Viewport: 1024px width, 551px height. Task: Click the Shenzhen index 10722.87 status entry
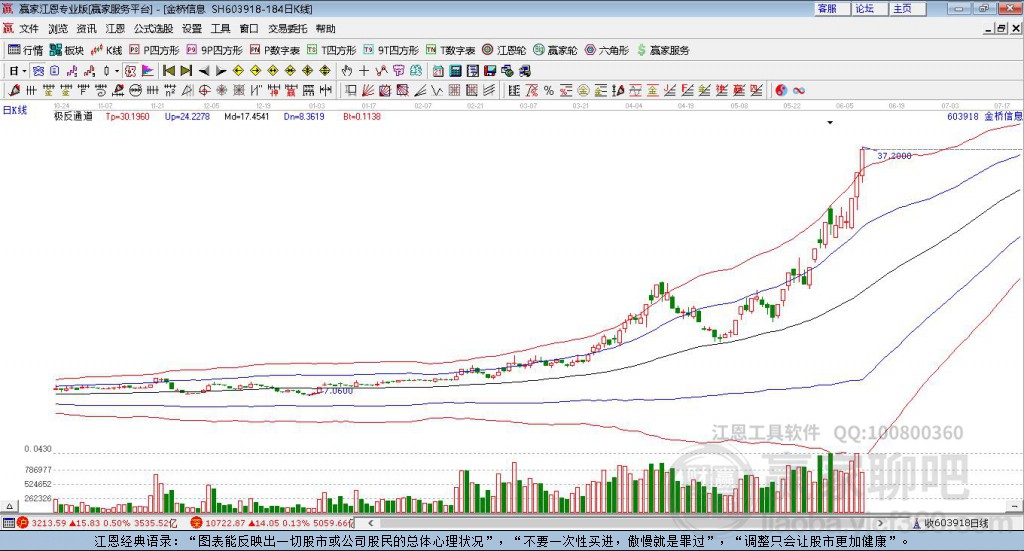(272, 523)
